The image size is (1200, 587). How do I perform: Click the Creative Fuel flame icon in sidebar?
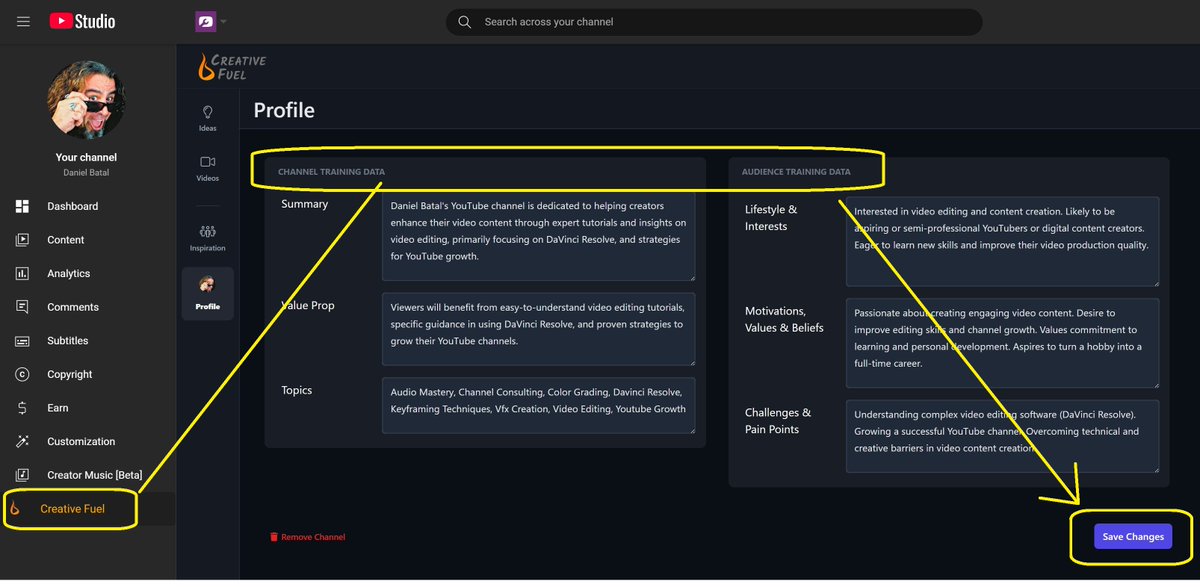[14, 509]
